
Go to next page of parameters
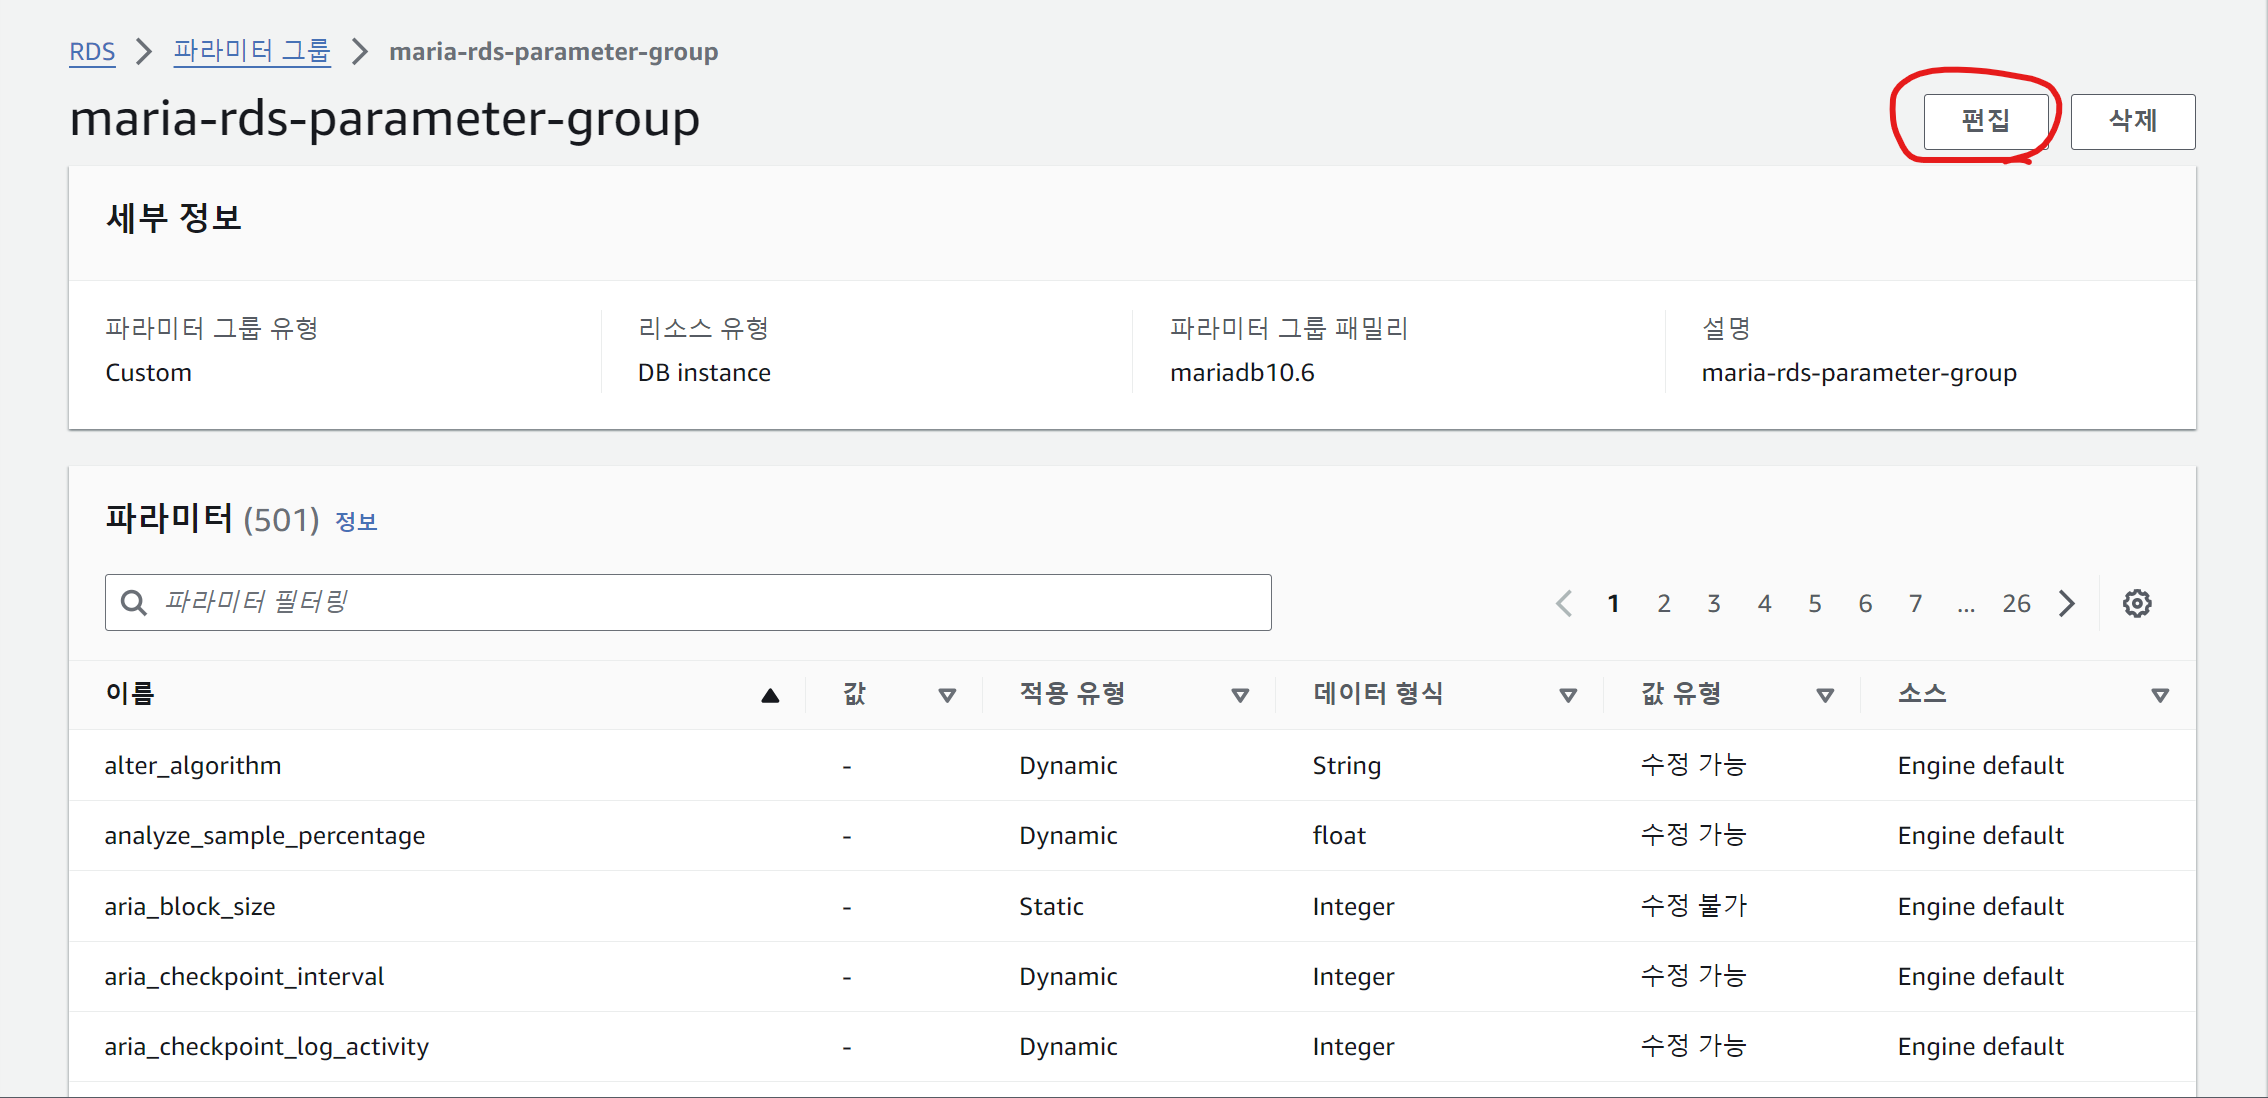point(2067,603)
